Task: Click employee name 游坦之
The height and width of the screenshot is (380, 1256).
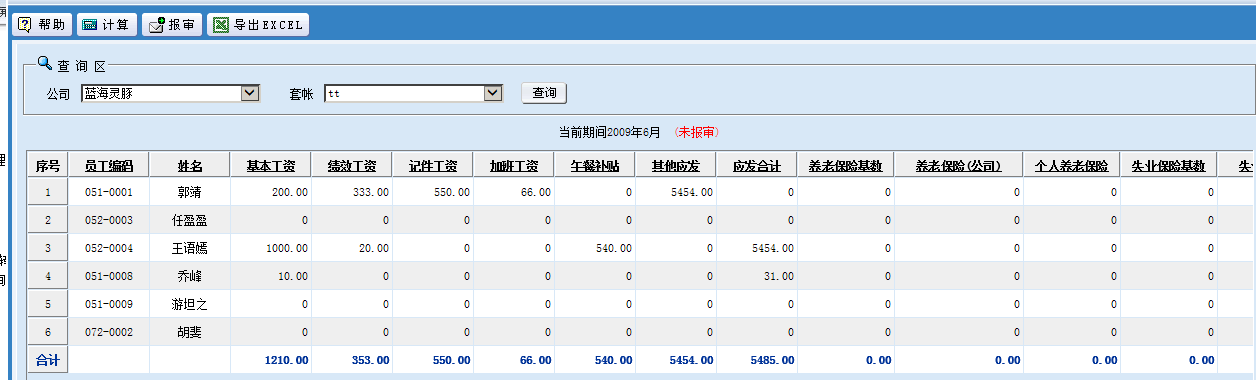Action: 190,303
